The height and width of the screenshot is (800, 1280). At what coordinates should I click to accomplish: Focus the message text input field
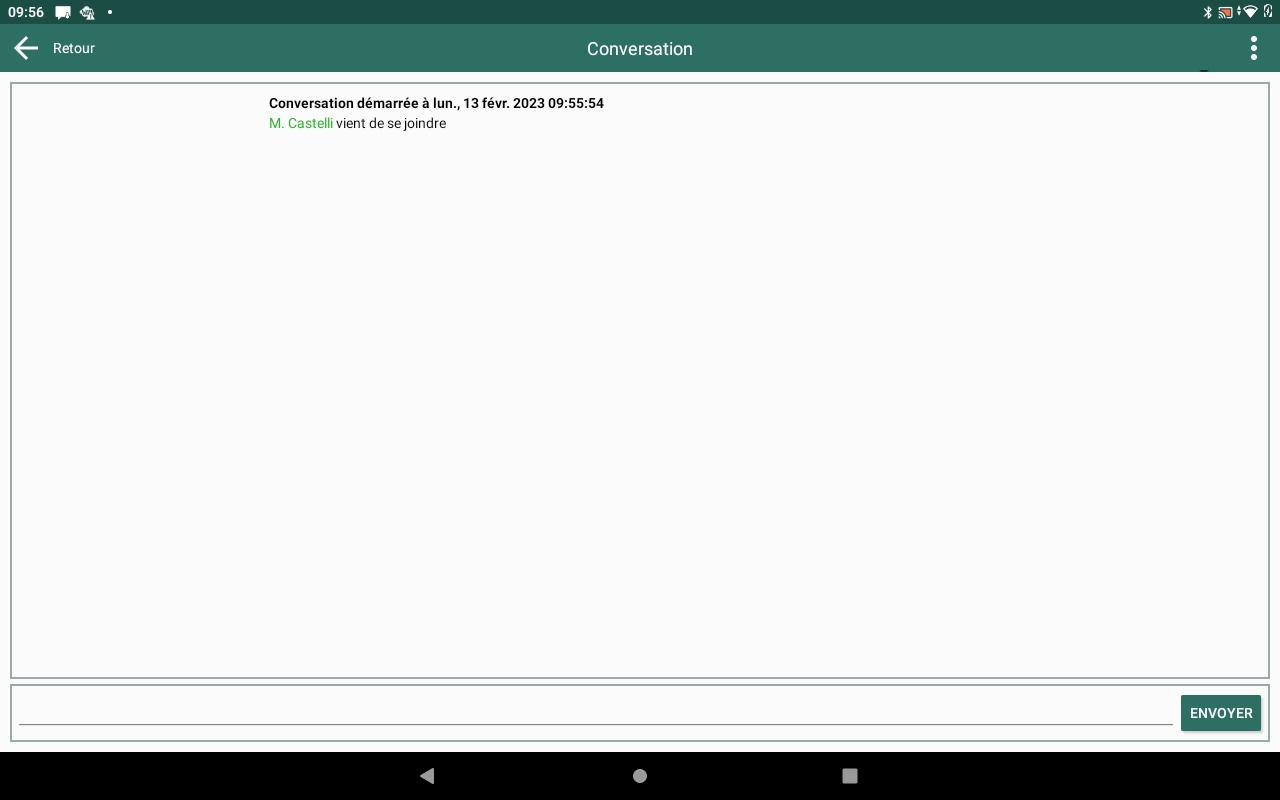[x=596, y=712]
